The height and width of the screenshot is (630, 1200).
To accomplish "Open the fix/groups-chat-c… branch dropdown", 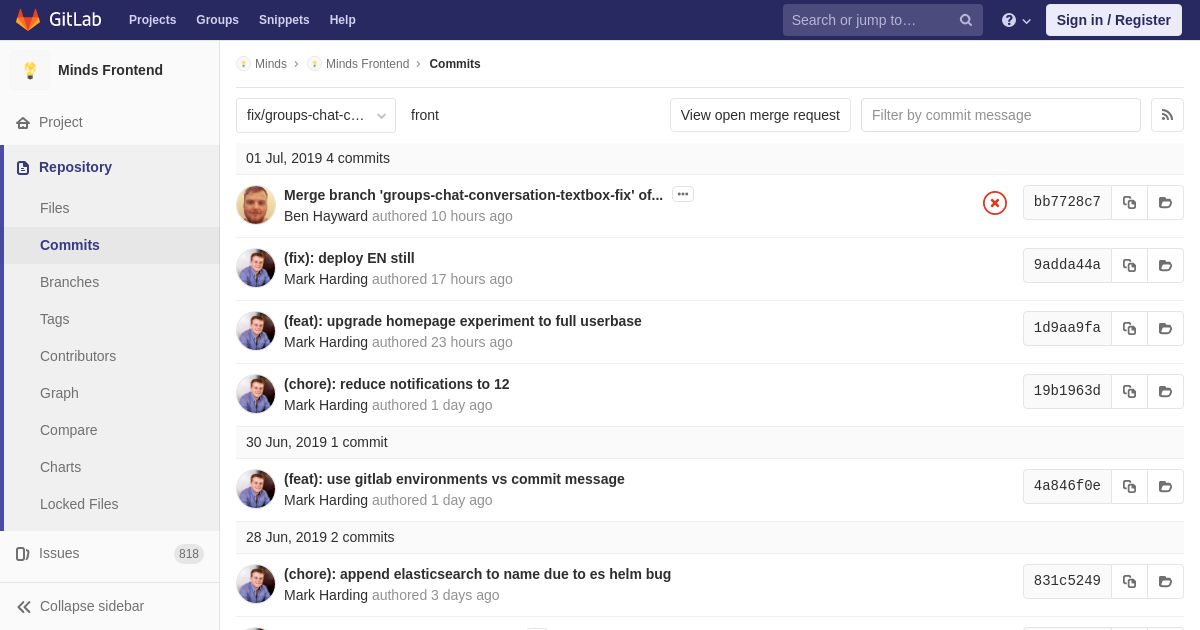I will coord(316,115).
